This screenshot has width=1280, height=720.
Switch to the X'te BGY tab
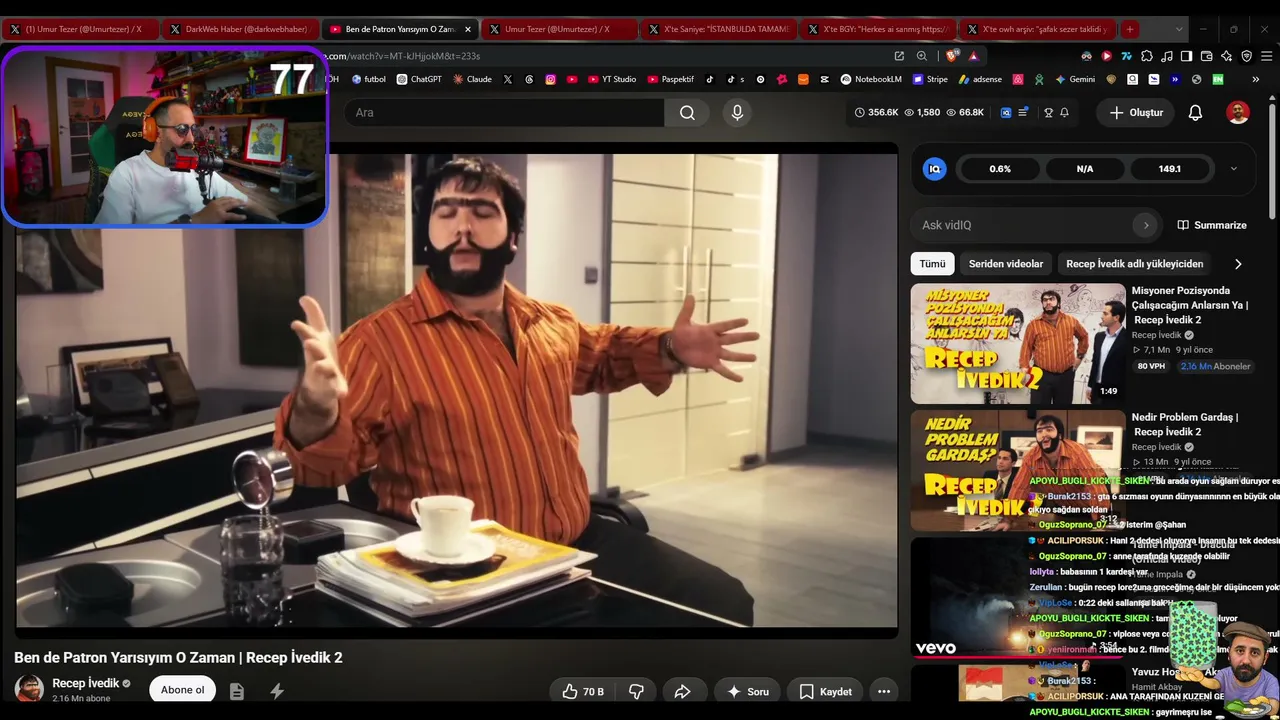[878, 29]
